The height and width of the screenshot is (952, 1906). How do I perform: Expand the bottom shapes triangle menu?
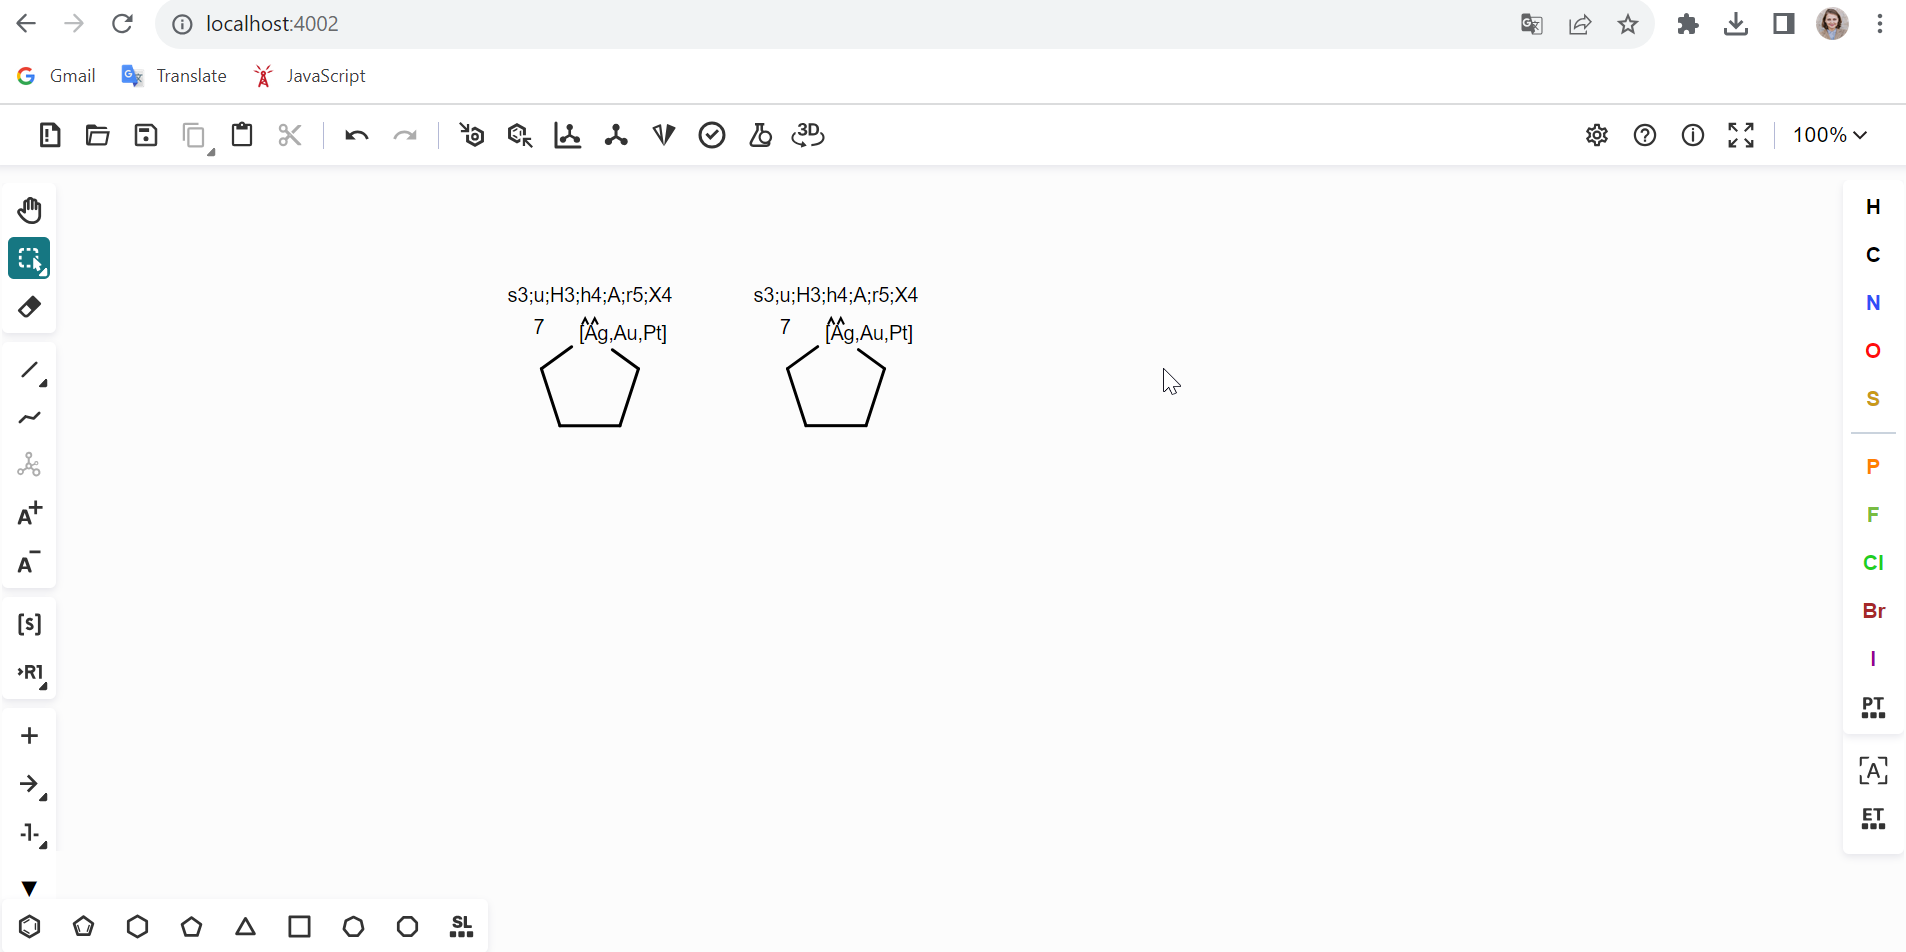[x=29, y=887]
